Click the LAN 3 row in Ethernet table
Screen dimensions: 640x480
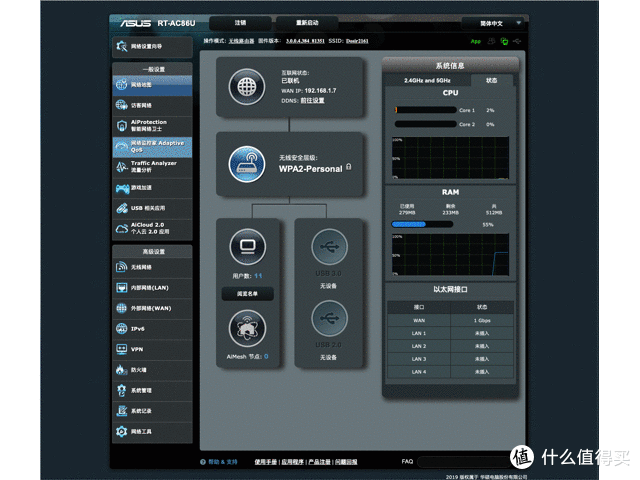[x=451, y=359]
